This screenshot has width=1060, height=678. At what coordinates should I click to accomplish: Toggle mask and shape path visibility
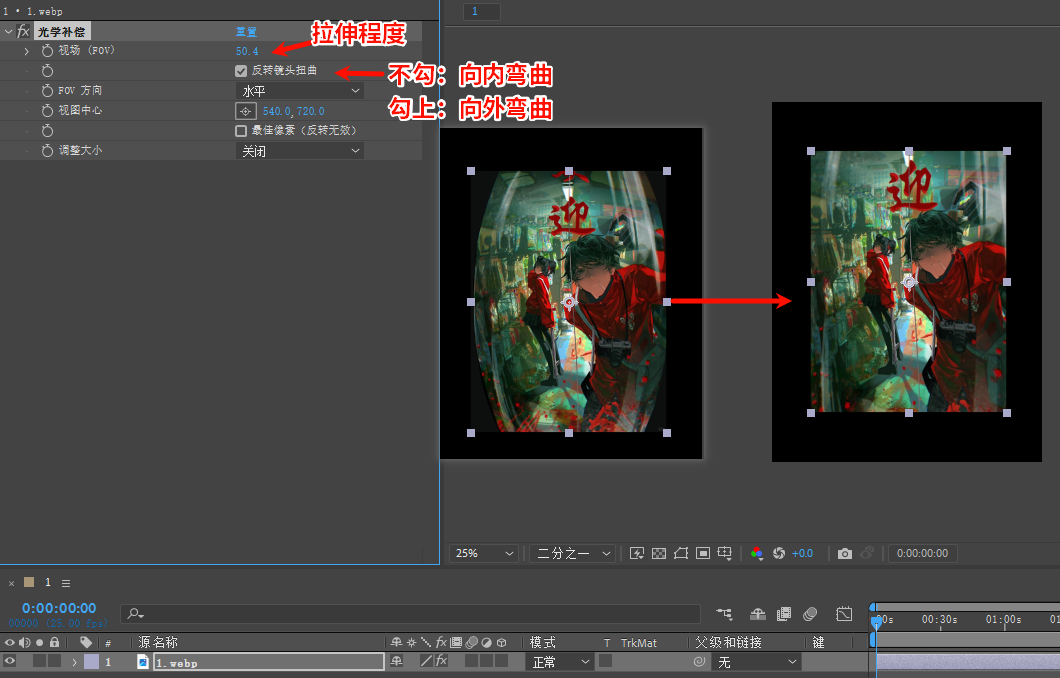(681, 553)
